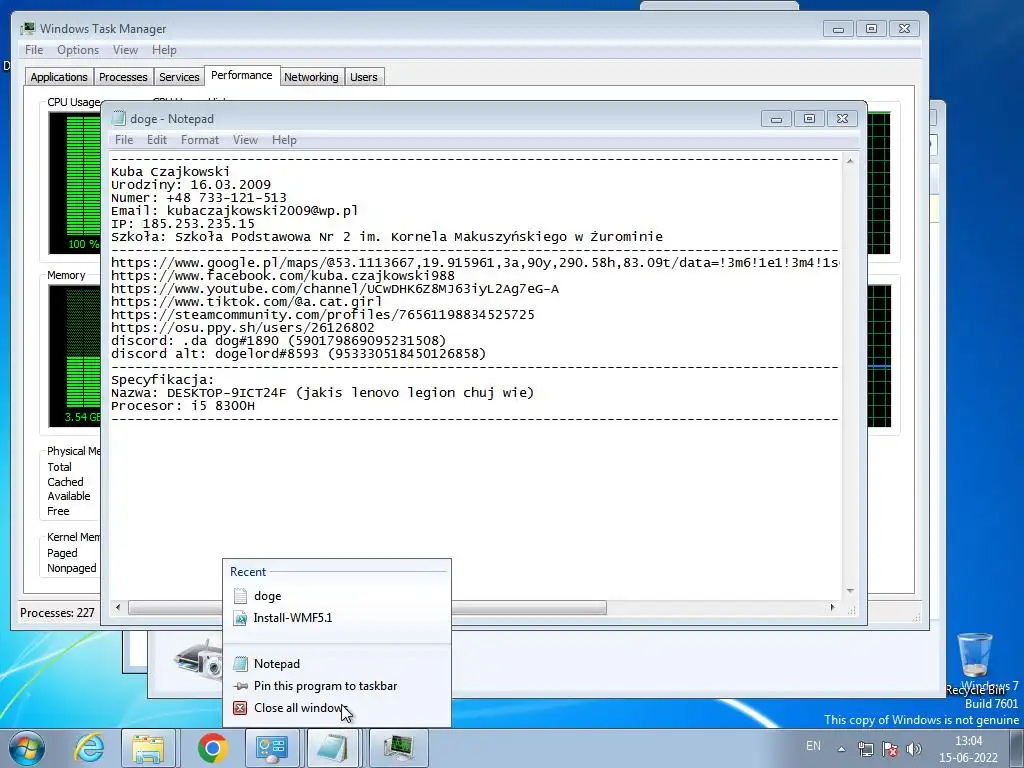Open Task Manager's File menu
The height and width of the screenshot is (768, 1024).
point(34,50)
